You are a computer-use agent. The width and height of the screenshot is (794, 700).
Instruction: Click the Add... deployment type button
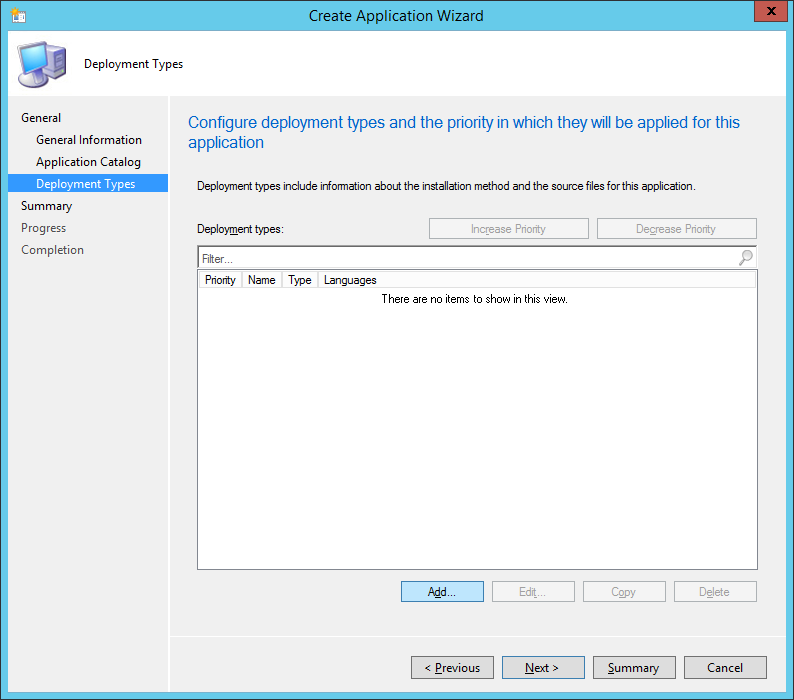[x=442, y=592]
